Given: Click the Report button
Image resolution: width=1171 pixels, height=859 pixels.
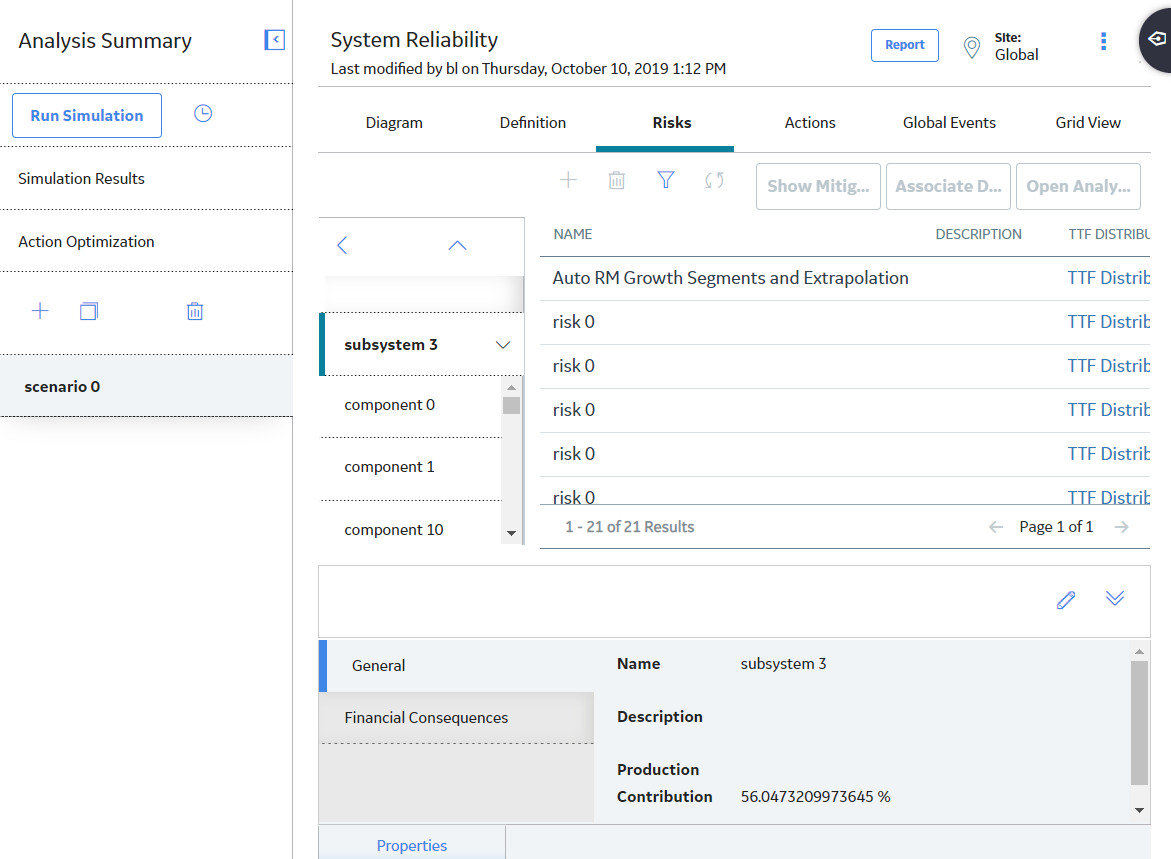Looking at the screenshot, I should [904, 45].
